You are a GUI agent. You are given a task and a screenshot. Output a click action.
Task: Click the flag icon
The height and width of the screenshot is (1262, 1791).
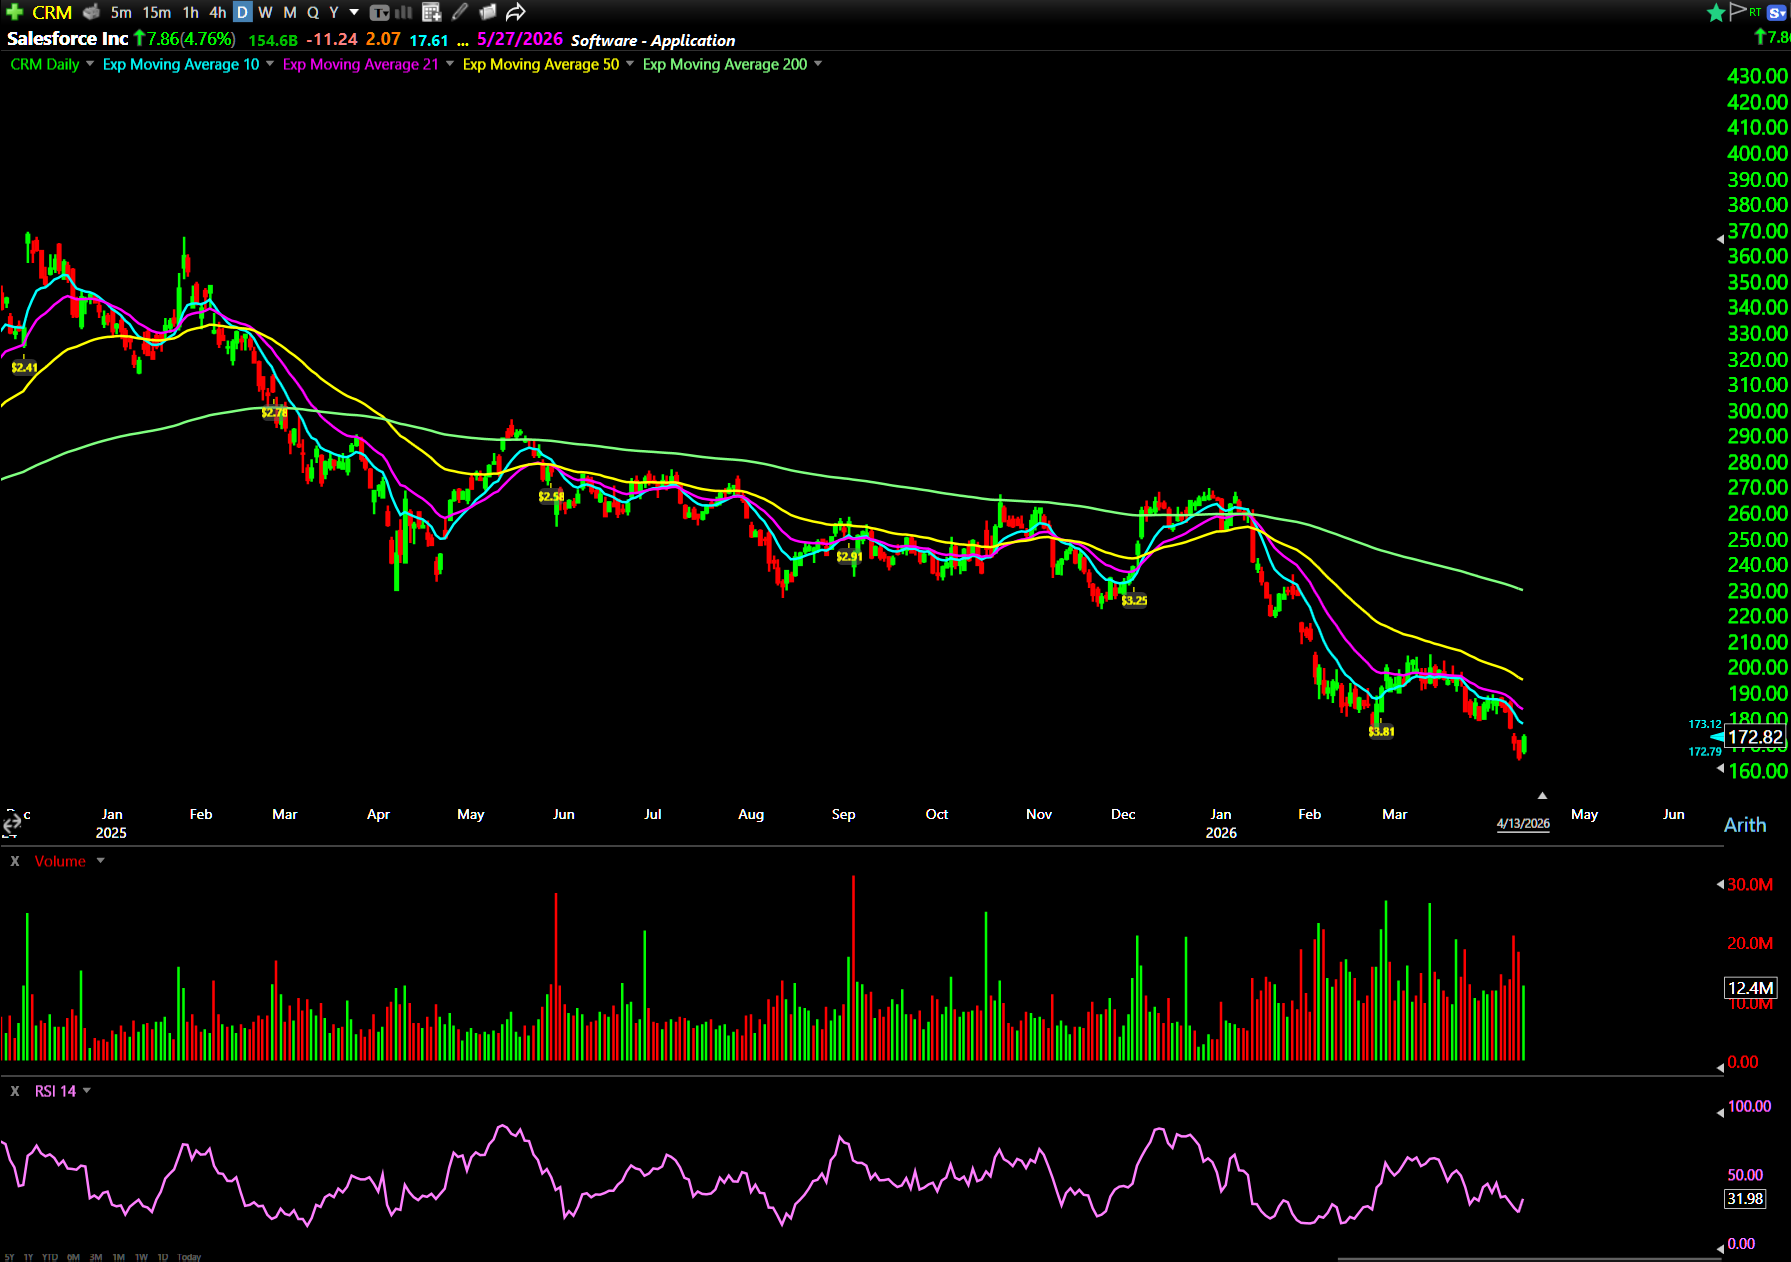click(1738, 11)
